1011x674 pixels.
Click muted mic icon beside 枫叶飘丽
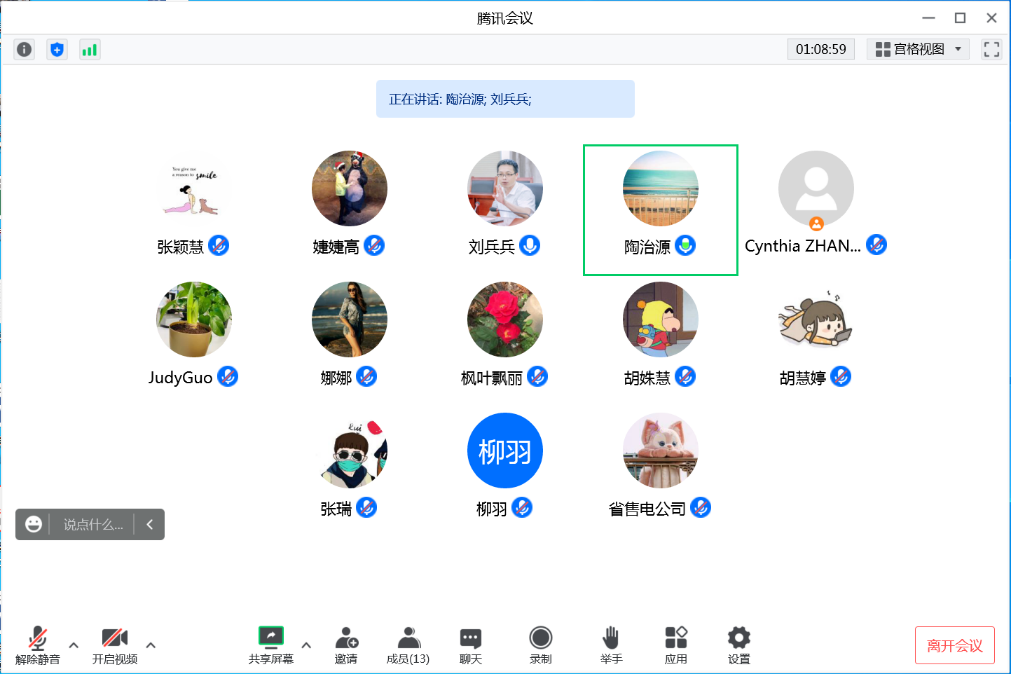537,377
